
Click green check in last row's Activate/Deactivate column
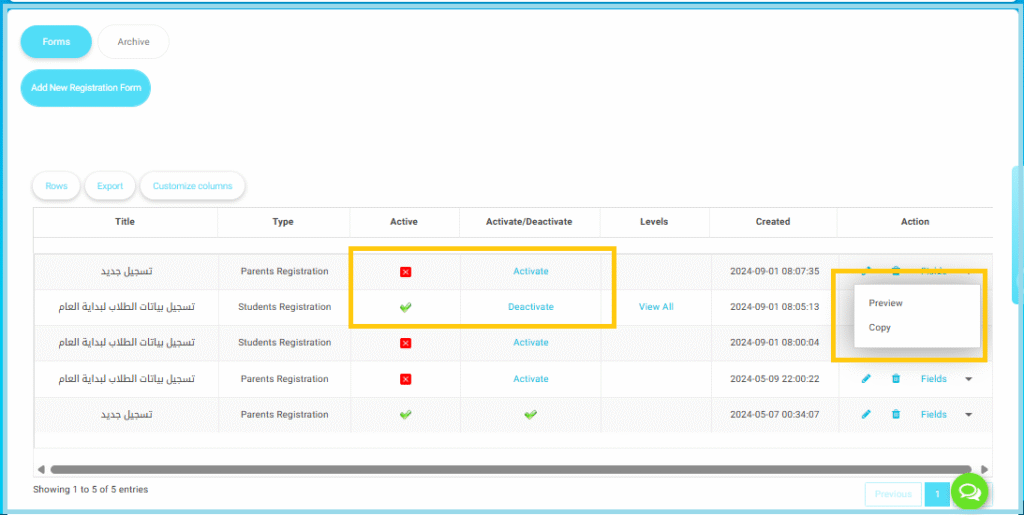tap(530, 414)
